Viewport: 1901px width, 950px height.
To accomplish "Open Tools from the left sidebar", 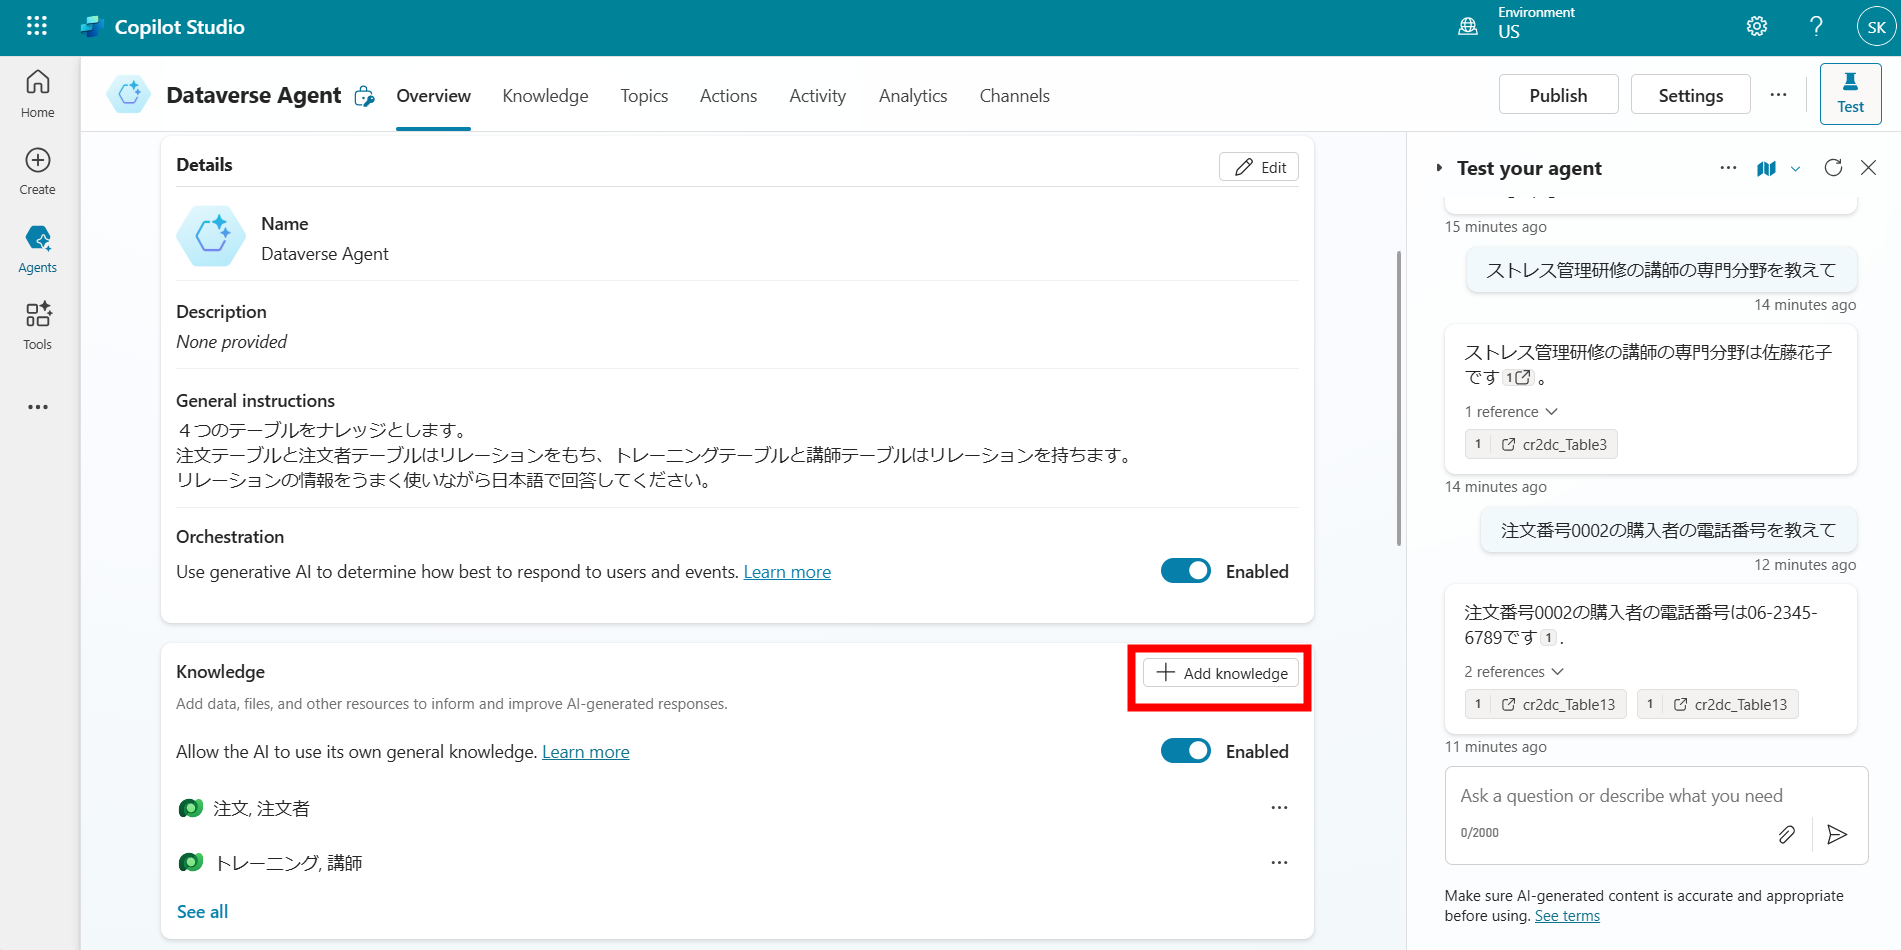I will click(x=37, y=324).
